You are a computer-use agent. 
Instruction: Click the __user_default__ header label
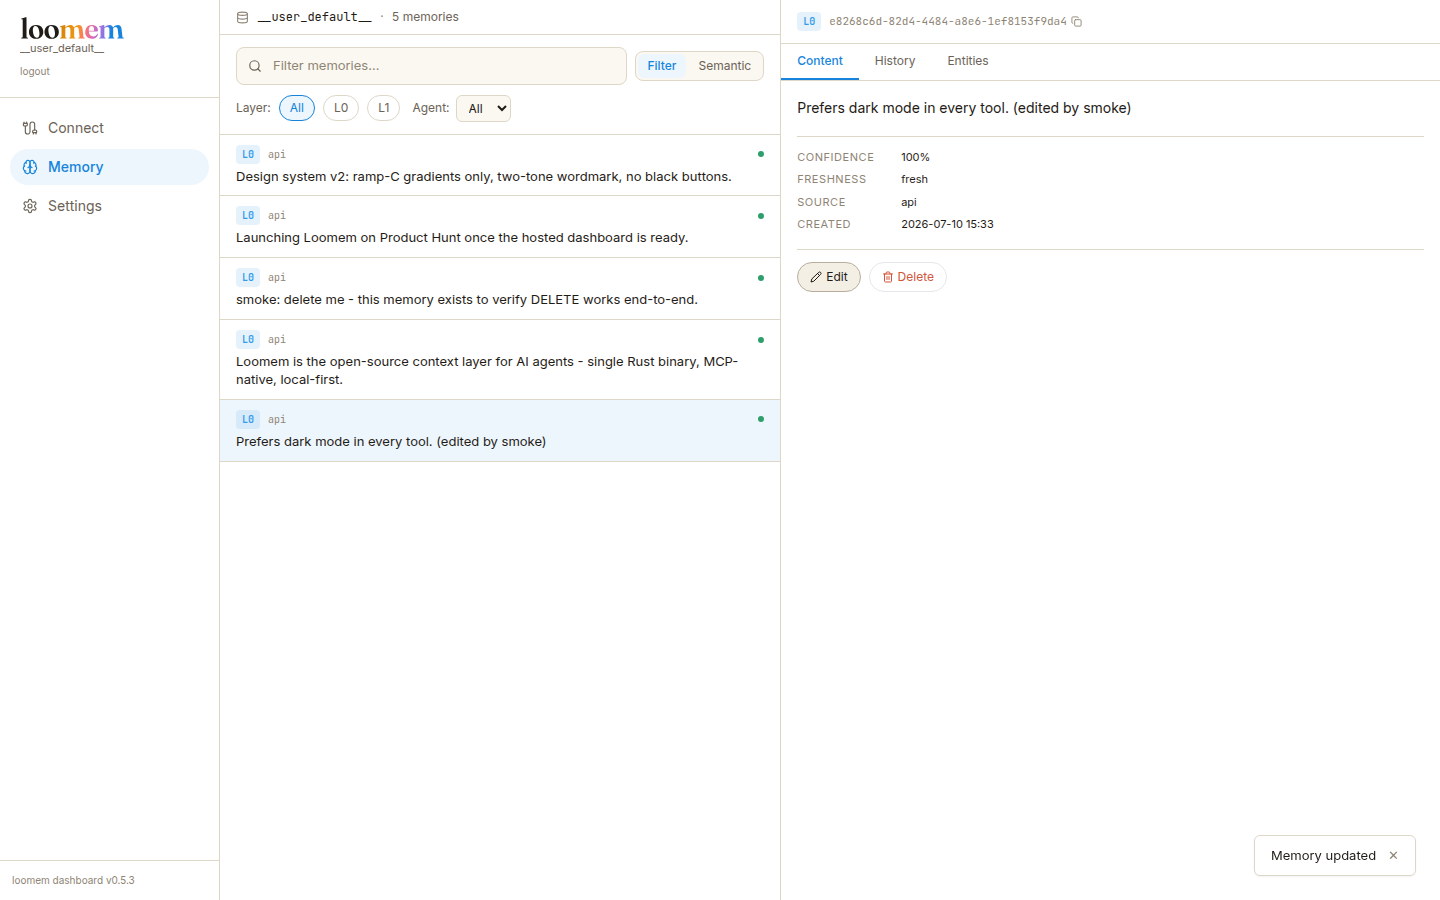click(x=314, y=17)
